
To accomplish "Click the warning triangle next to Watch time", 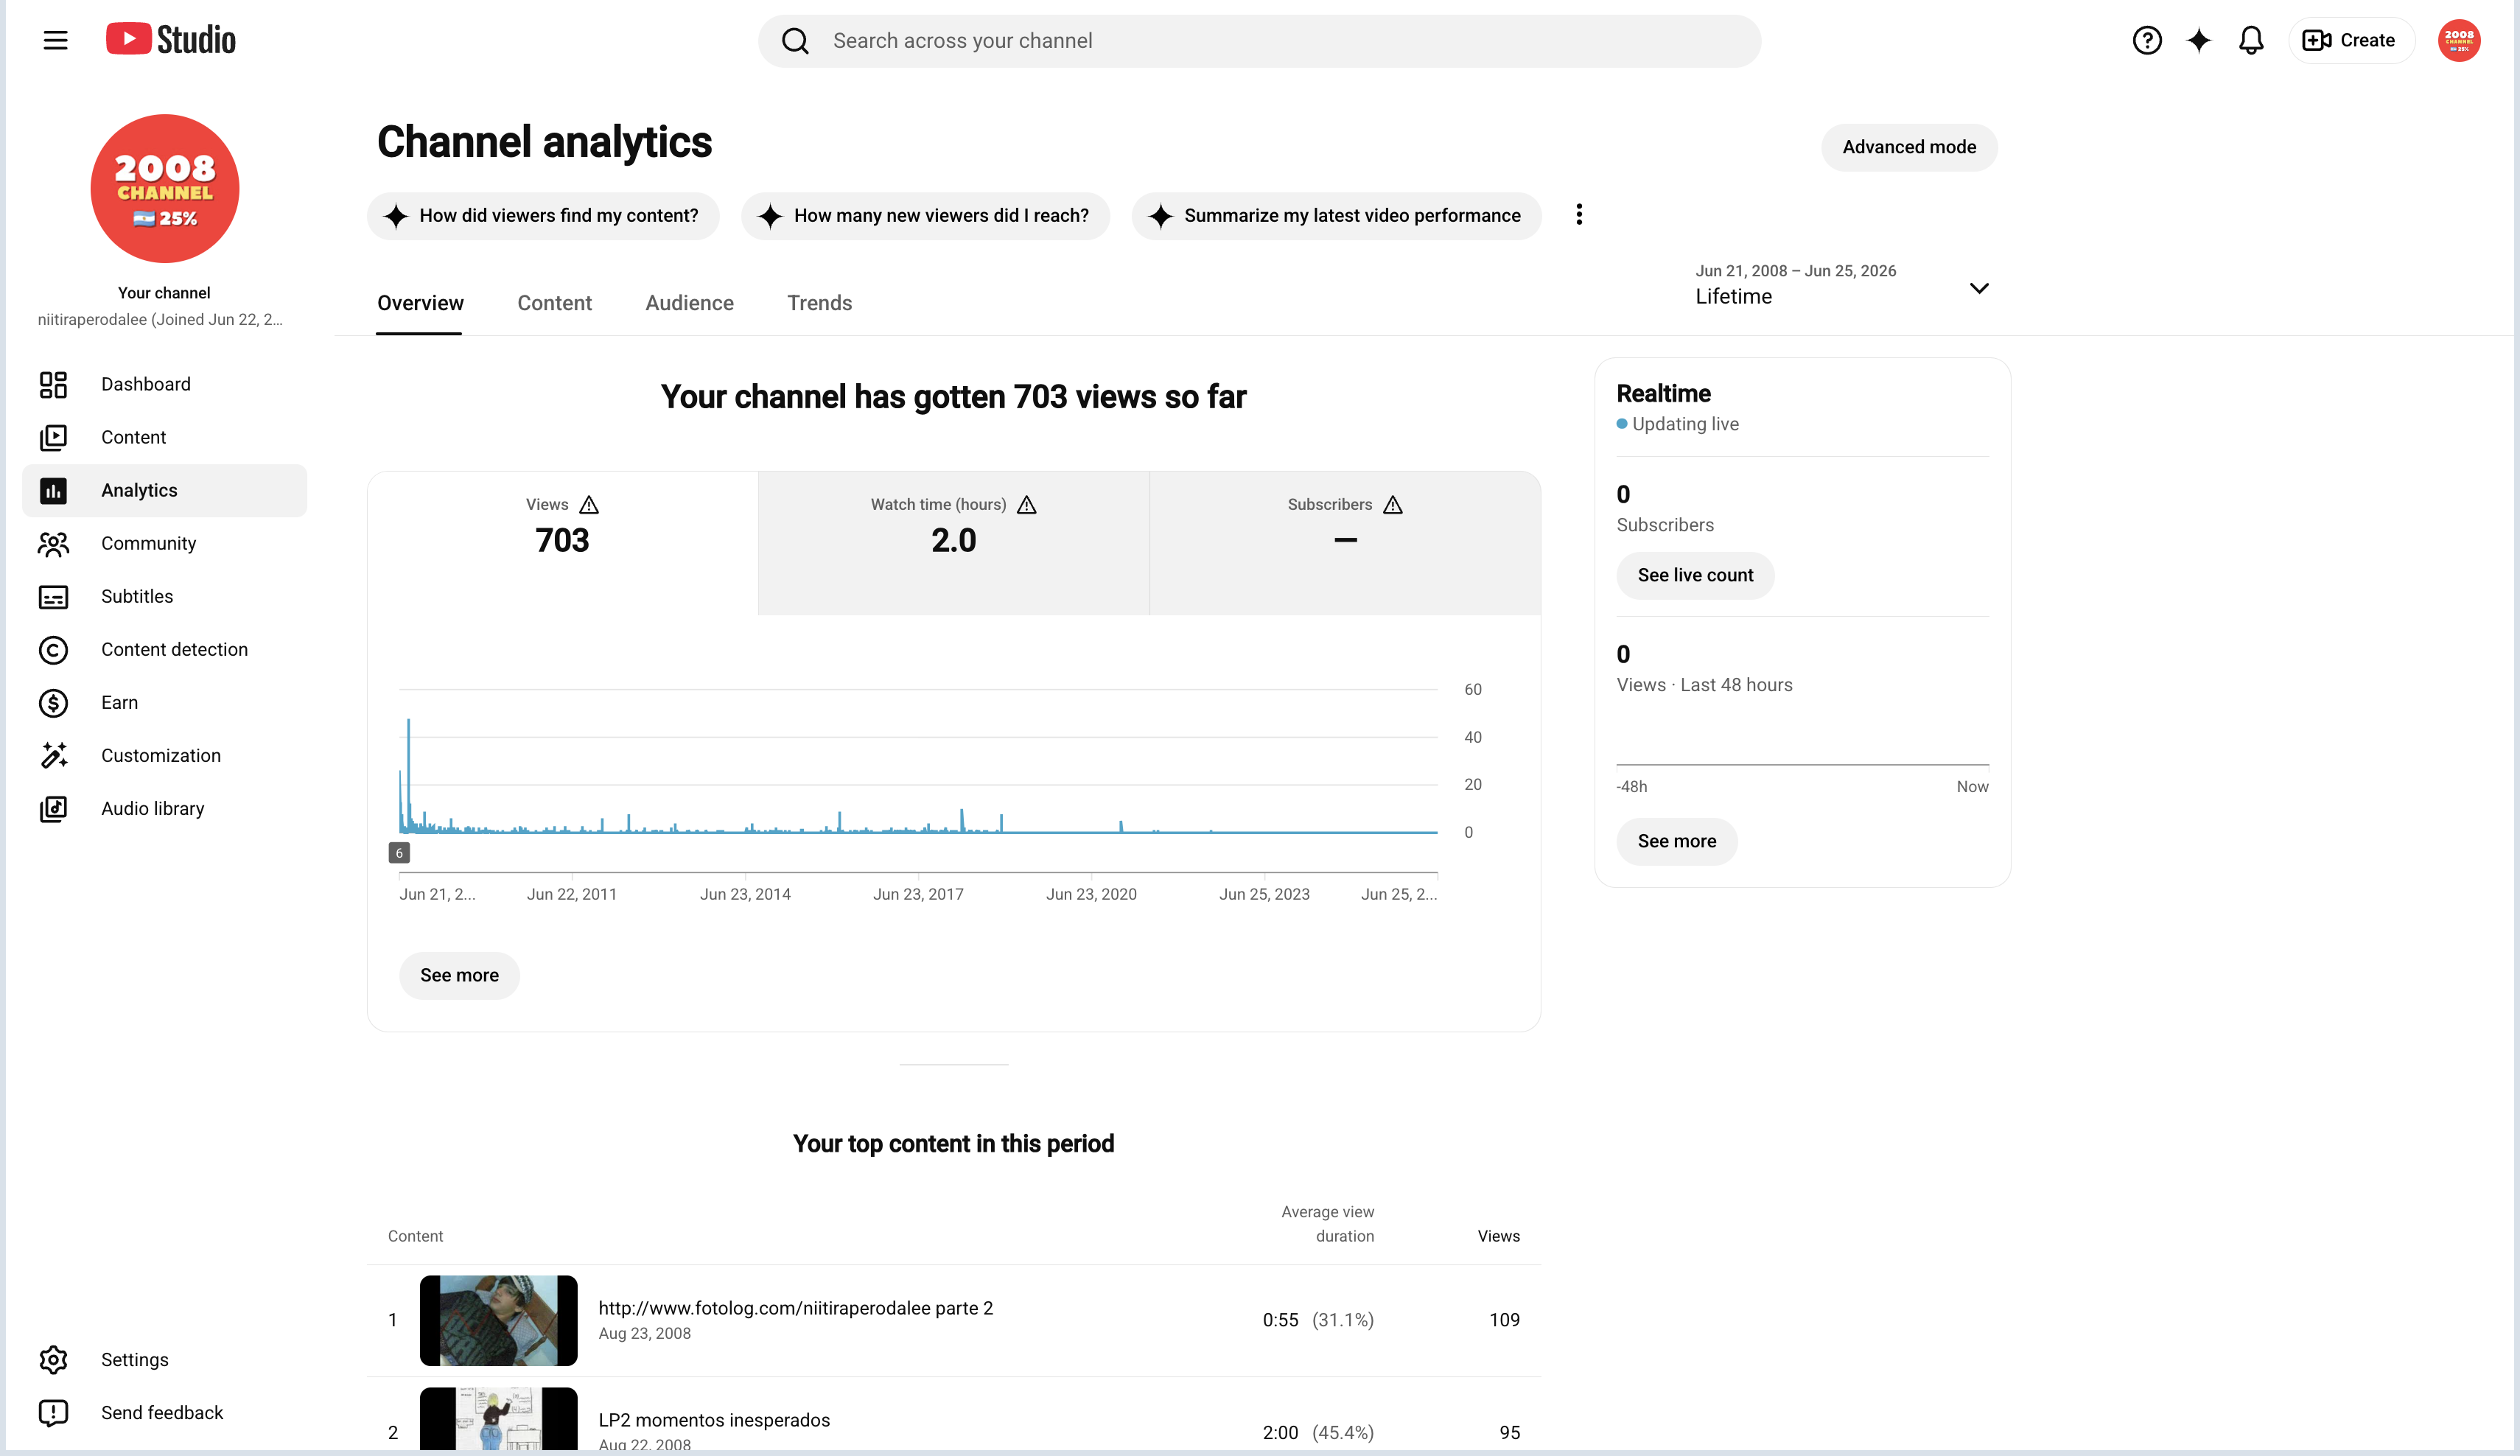I will click(x=1027, y=504).
